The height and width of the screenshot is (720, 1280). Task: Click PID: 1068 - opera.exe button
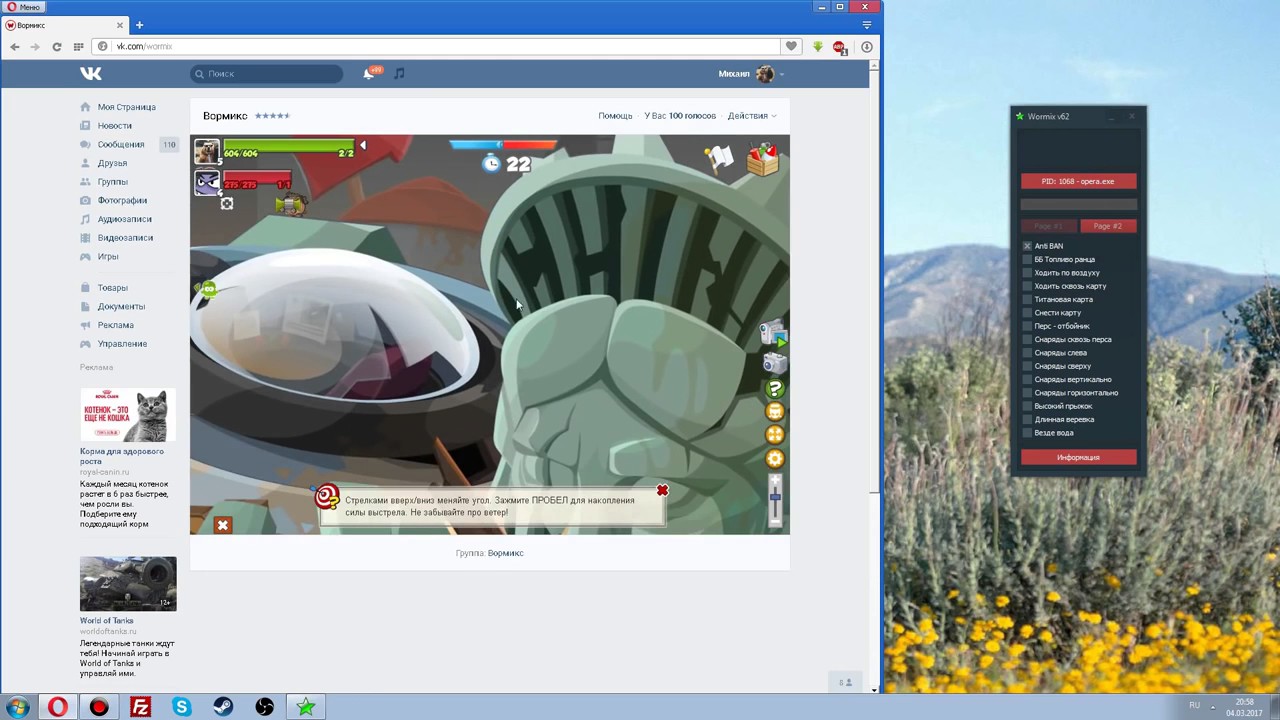click(1078, 181)
